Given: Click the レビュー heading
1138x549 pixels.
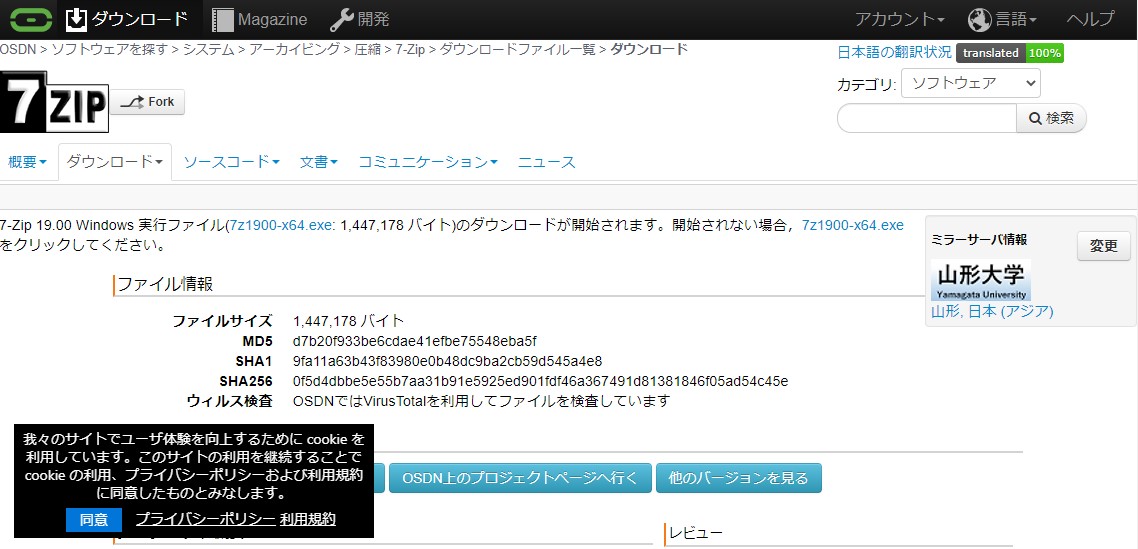Looking at the screenshot, I should (695, 534).
